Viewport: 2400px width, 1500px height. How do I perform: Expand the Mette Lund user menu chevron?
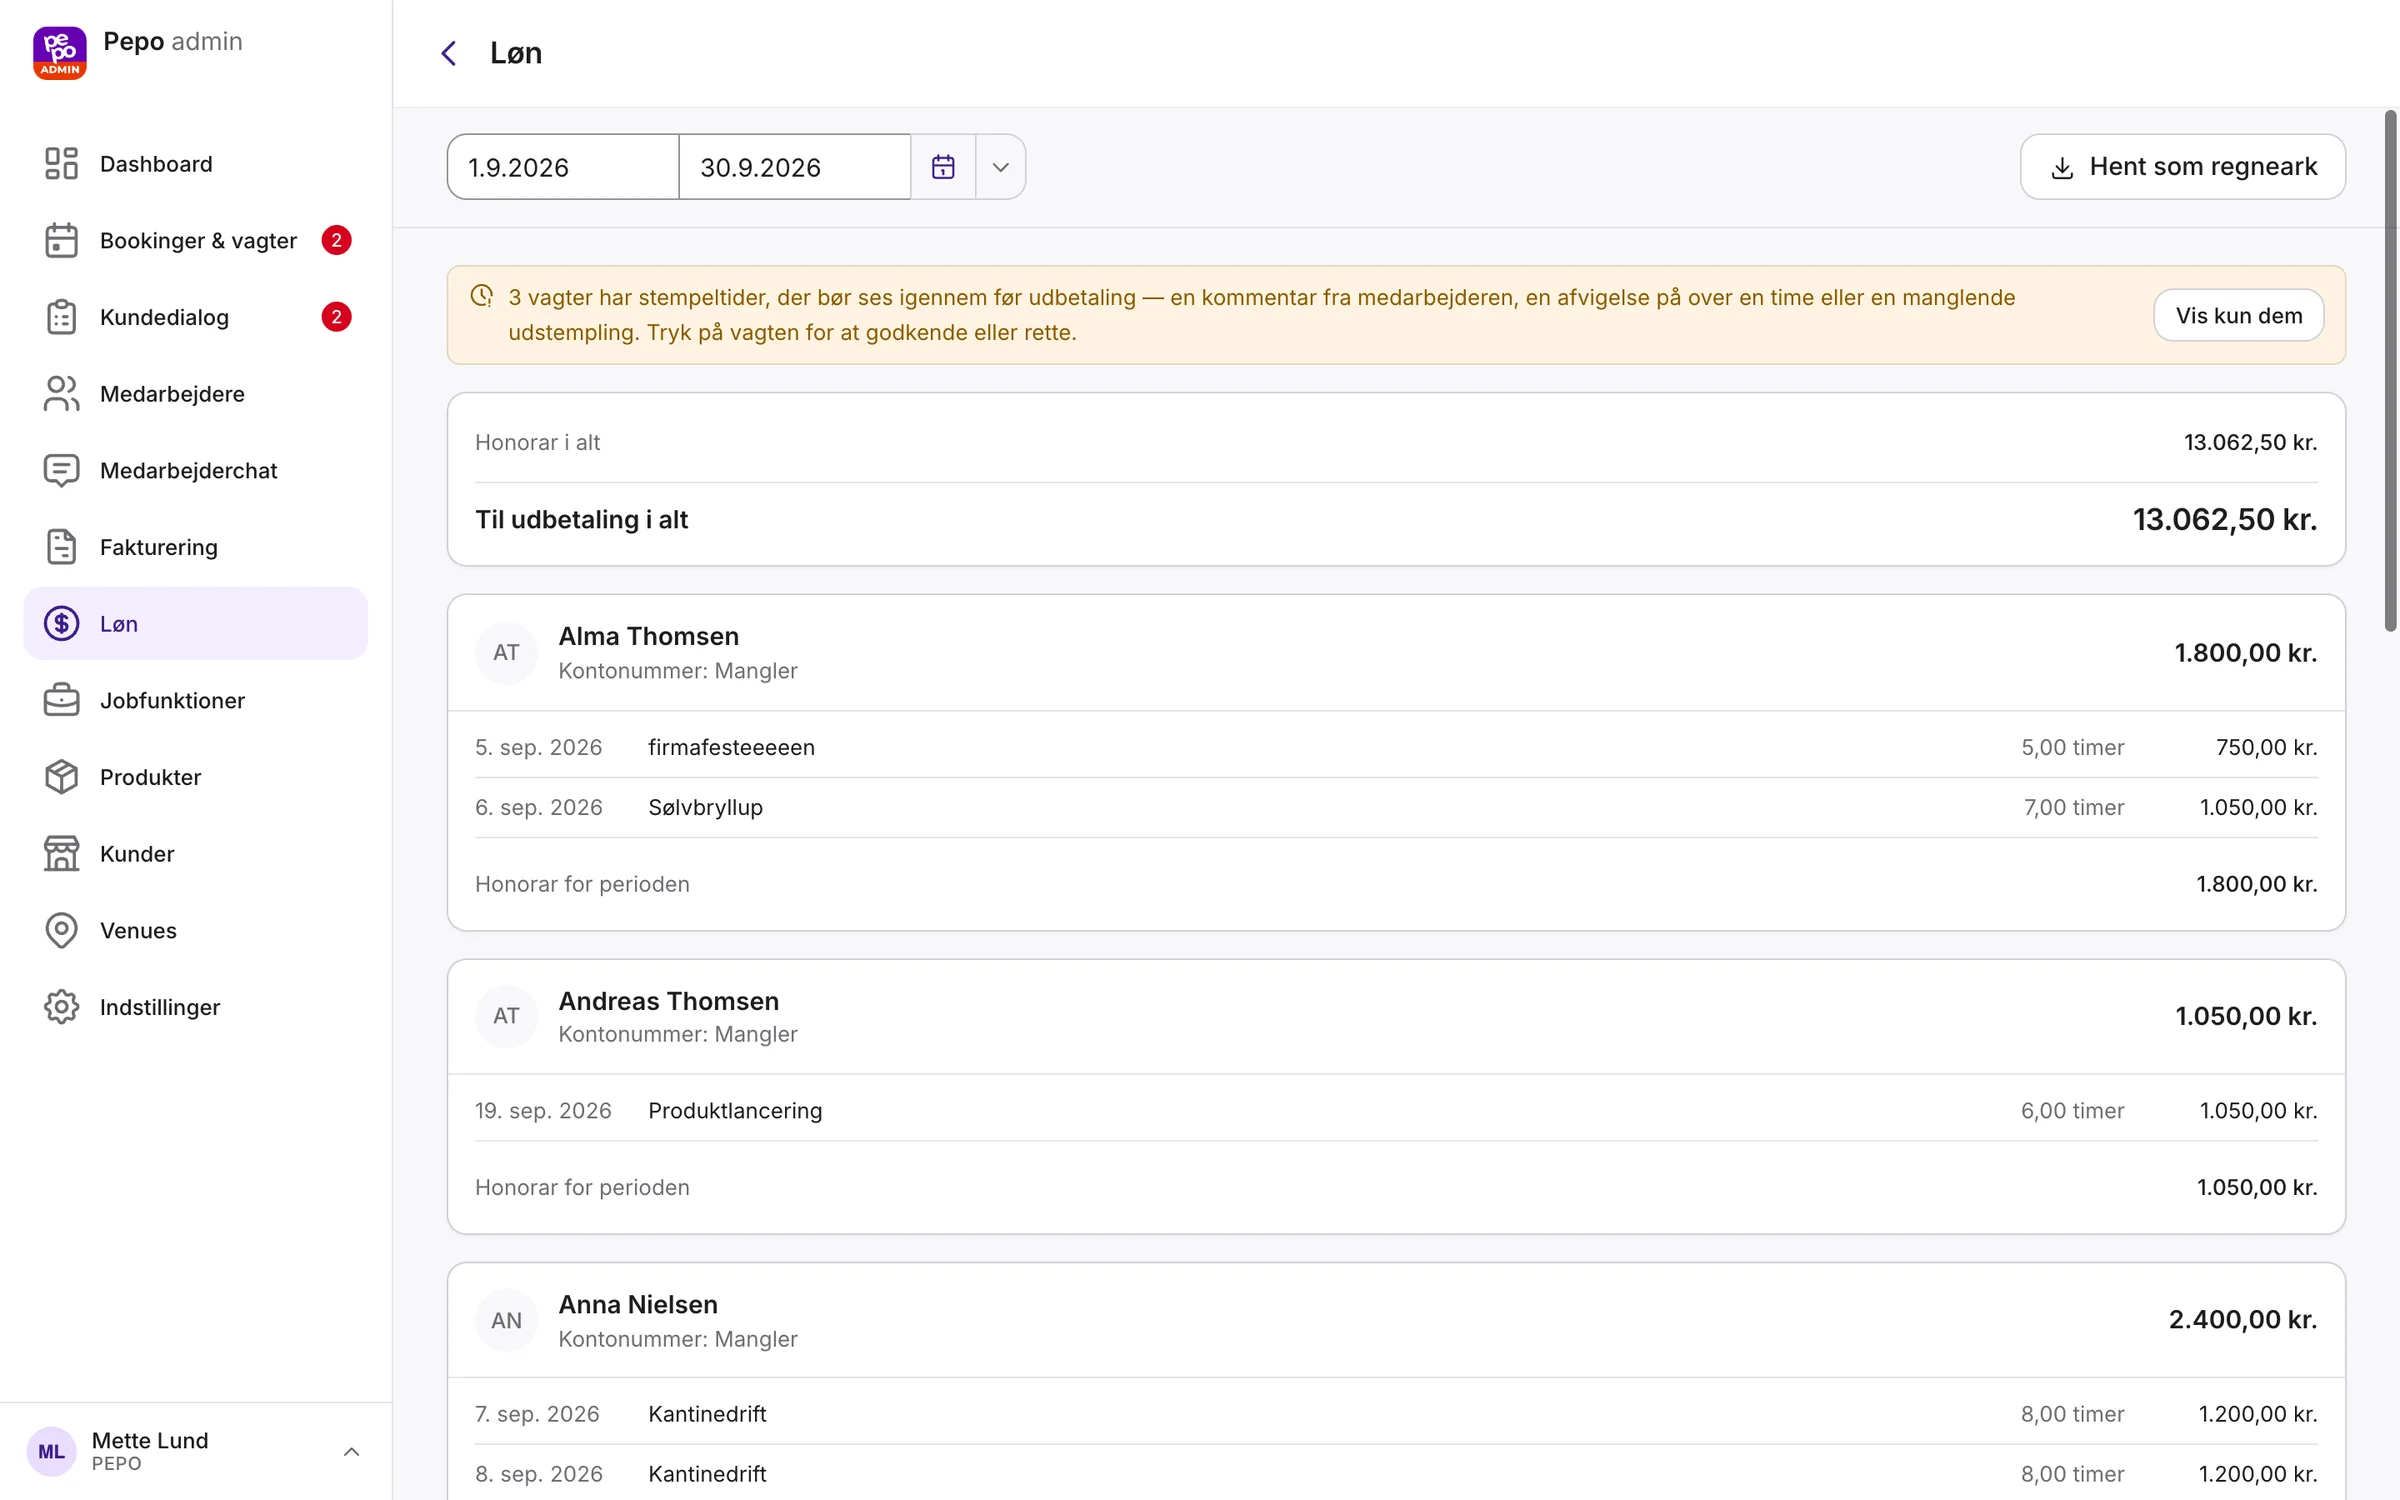[351, 1451]
